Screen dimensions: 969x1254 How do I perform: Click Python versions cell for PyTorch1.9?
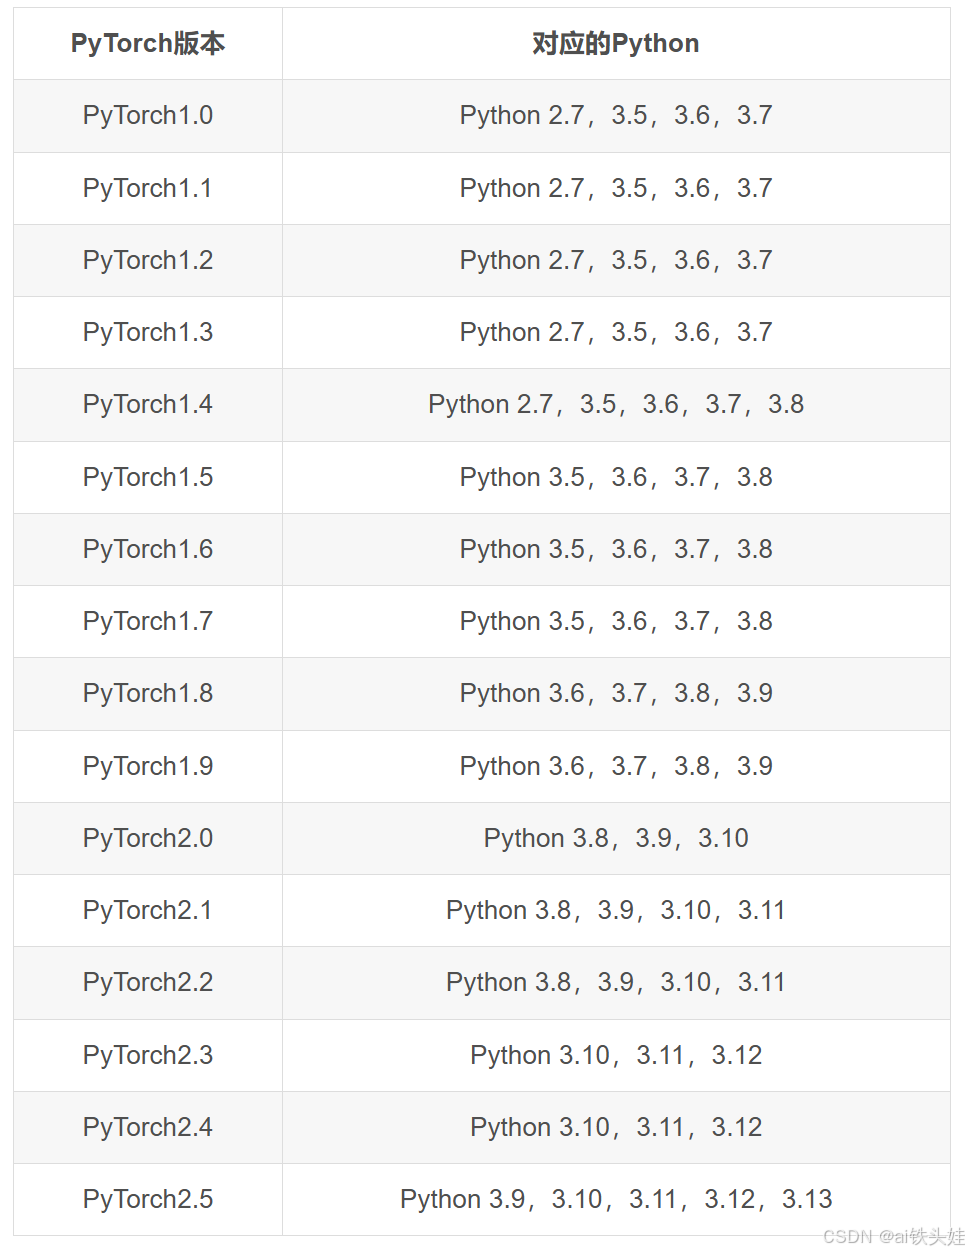point(616,767)
